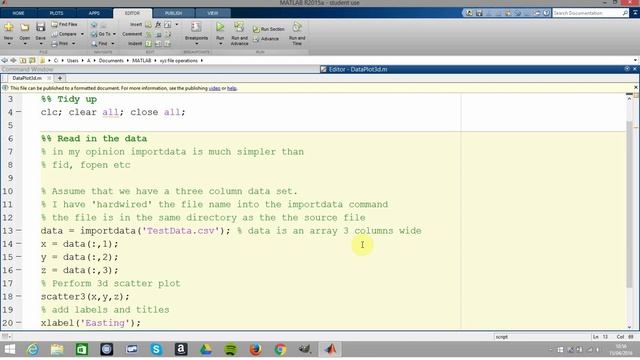This screenshot has height=360, width=640.
Task: Insert a function using the fx icon
Action: click(x=158, y=24)
